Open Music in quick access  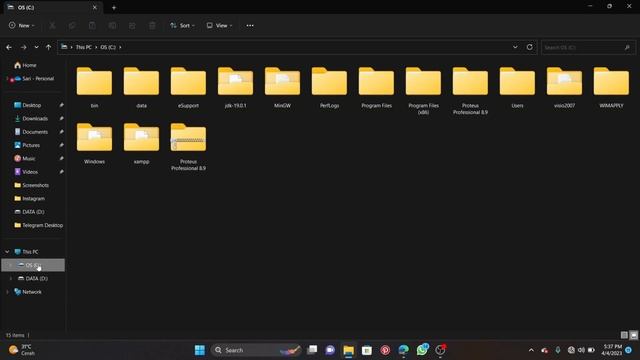pos(24,158)
